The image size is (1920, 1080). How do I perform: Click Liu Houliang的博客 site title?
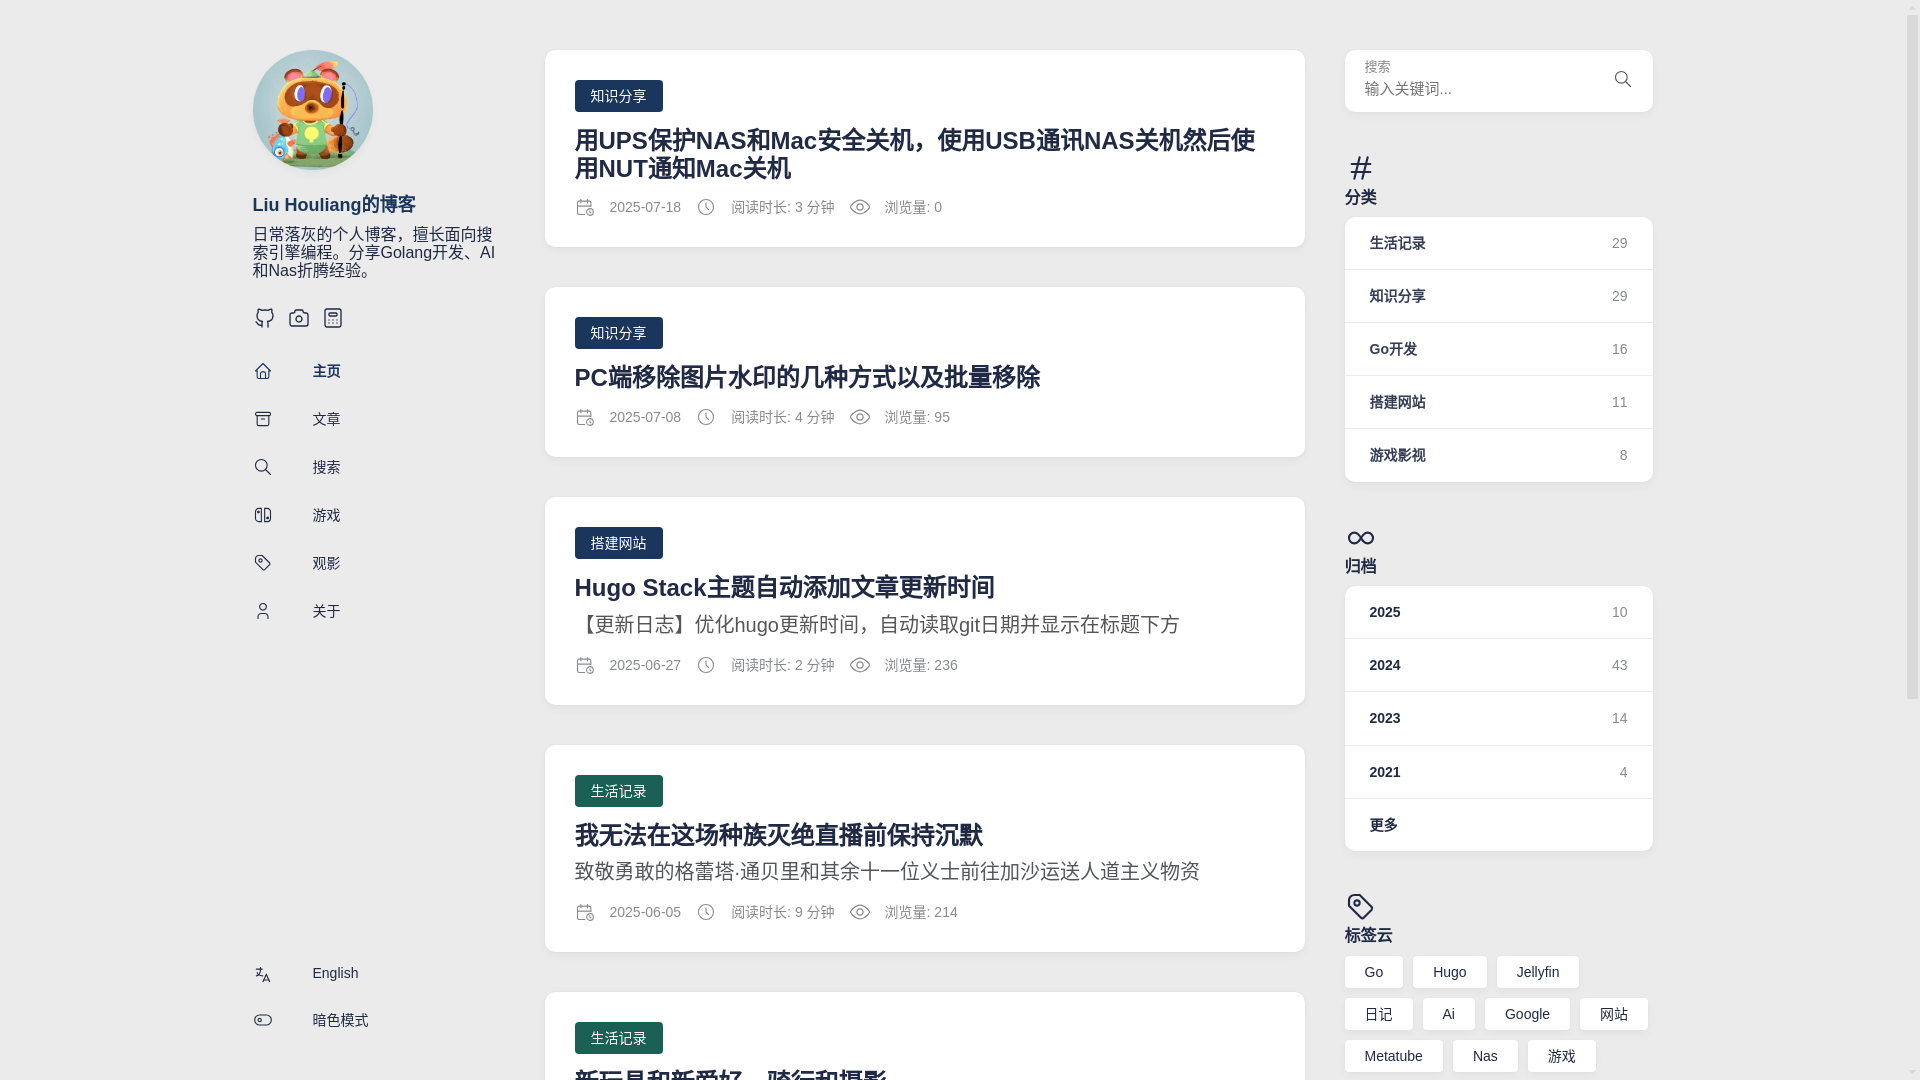[x=334, y=205]
